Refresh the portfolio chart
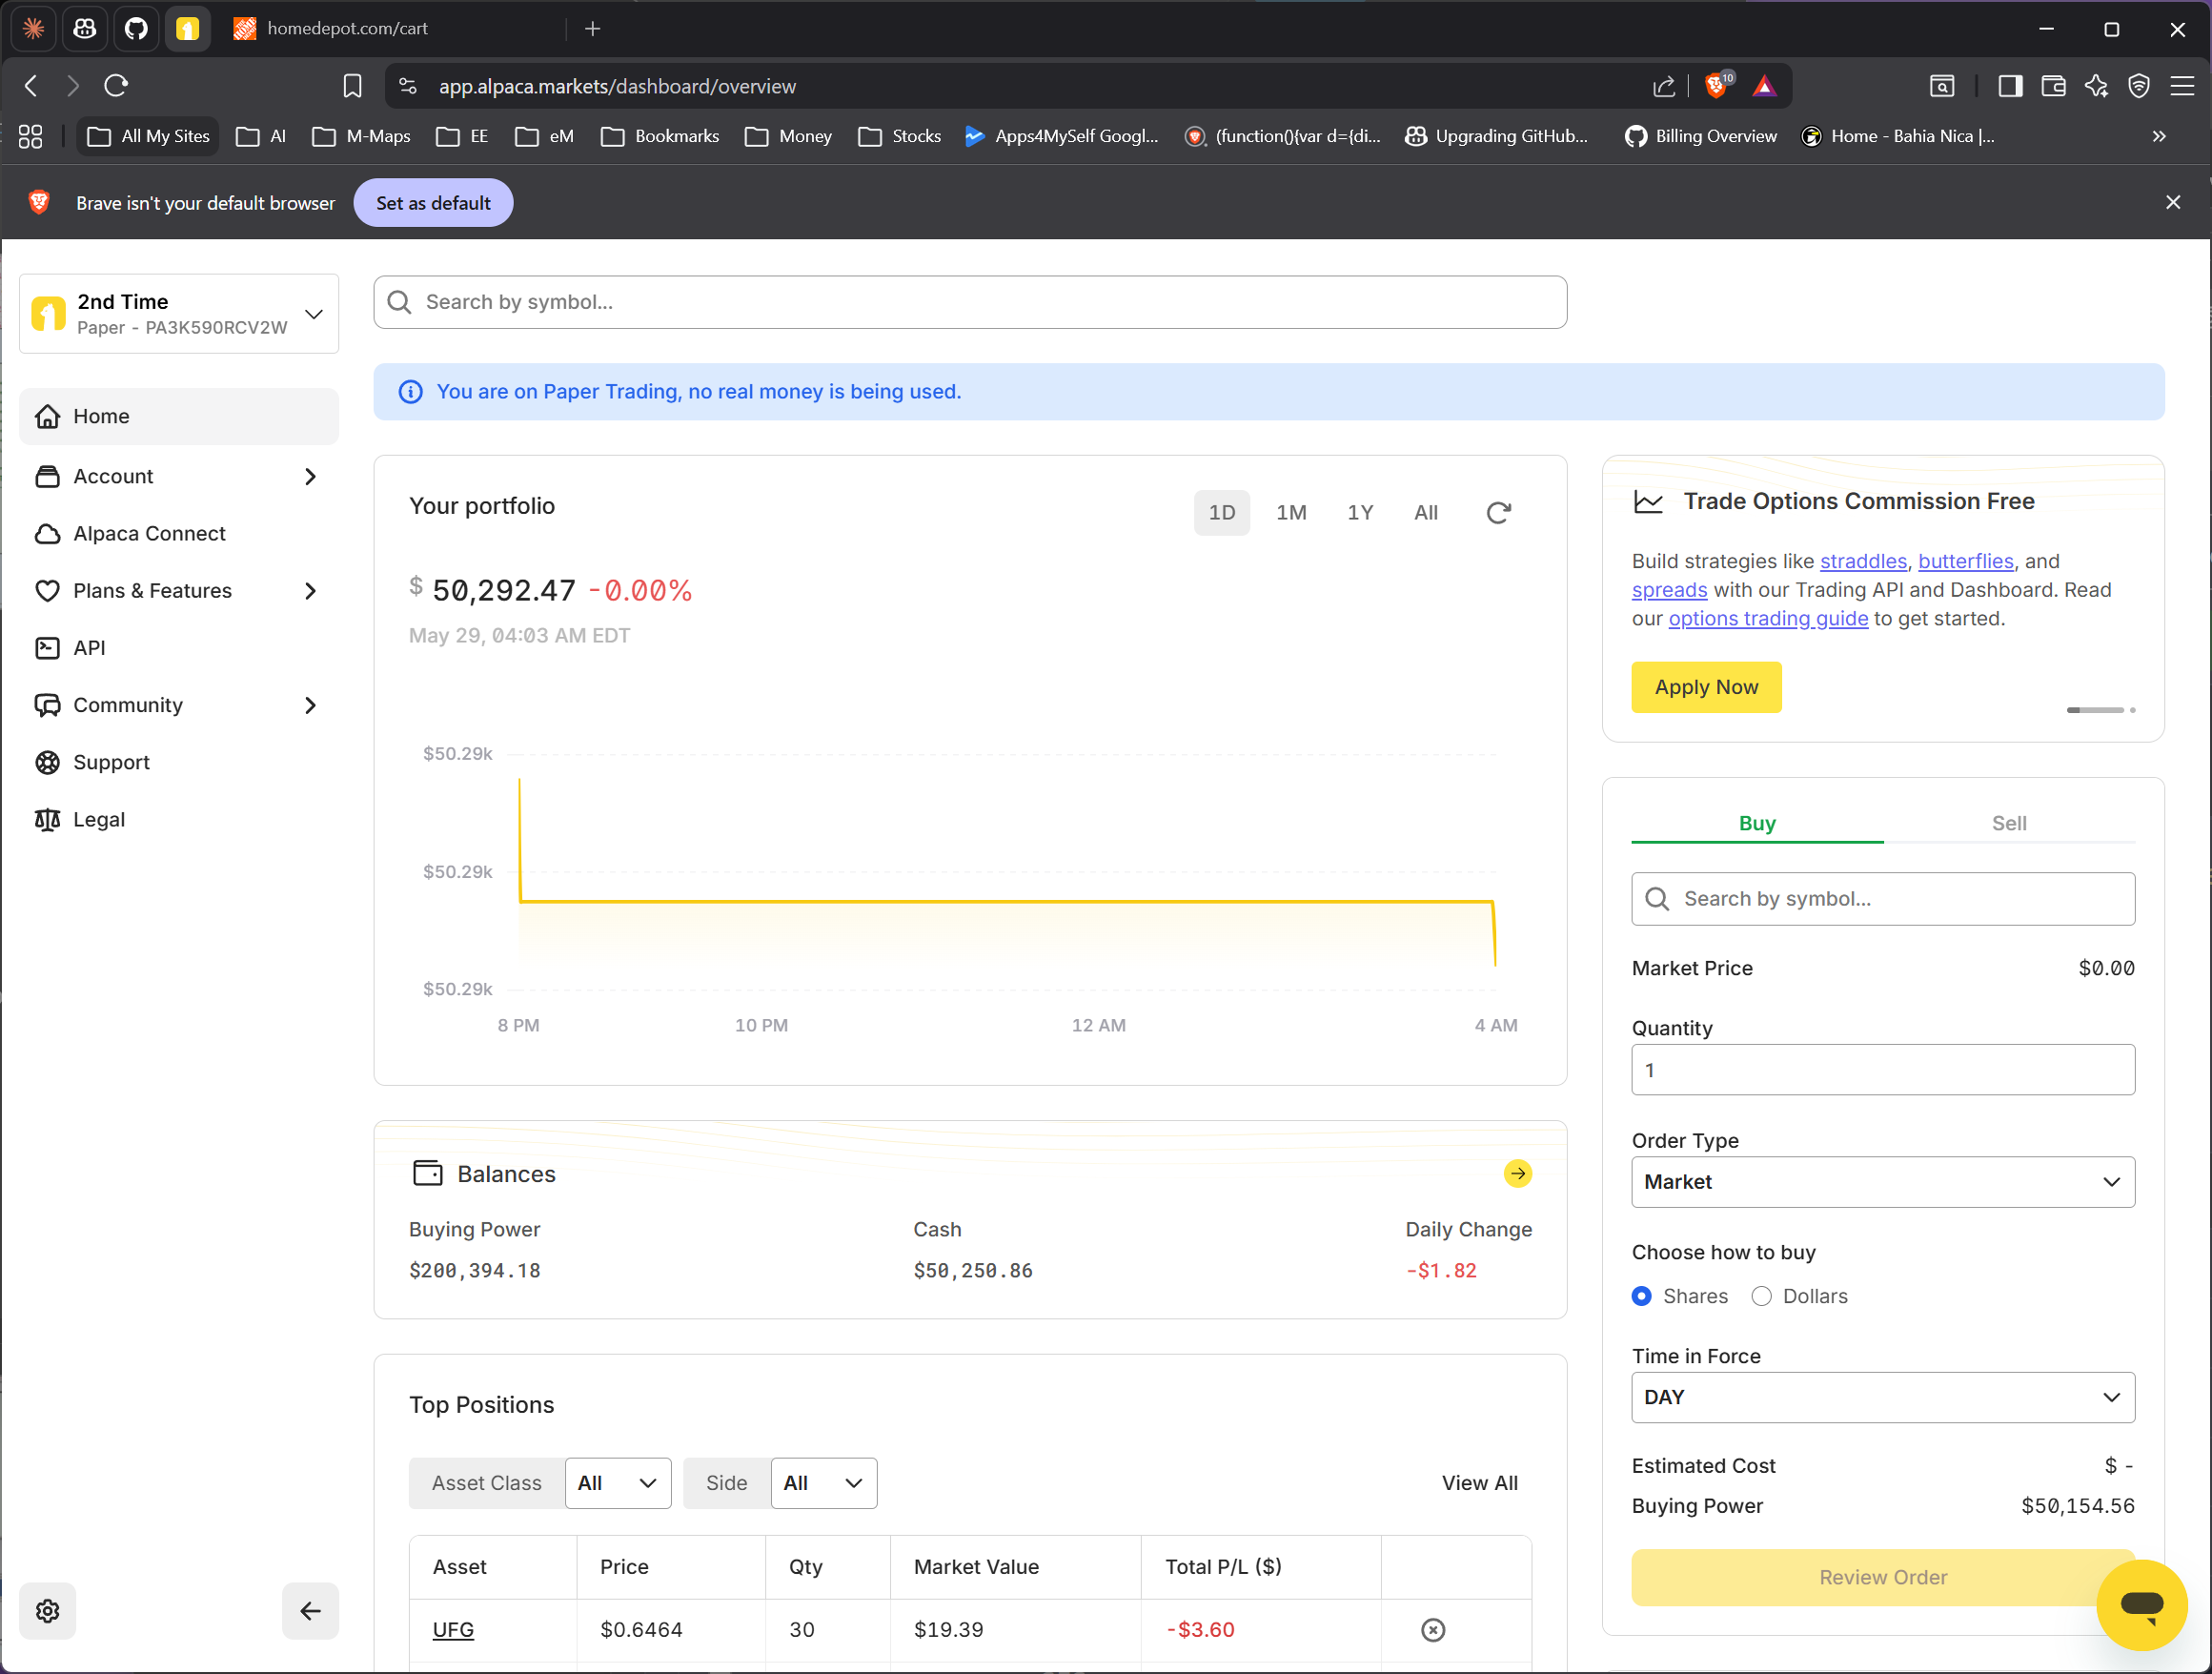This screenshot has width=2212, height=1674. (1498, 513)
